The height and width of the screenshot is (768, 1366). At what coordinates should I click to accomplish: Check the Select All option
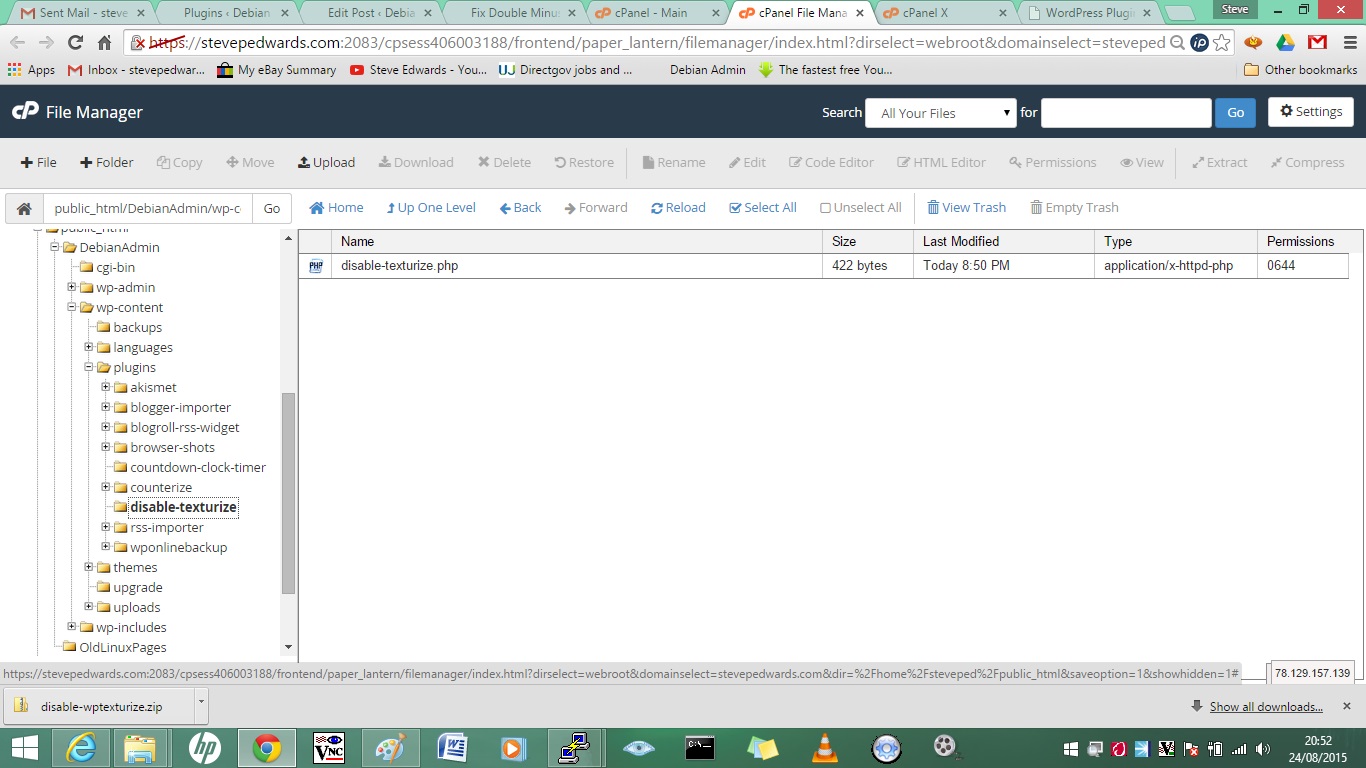(x=762, y=208)
